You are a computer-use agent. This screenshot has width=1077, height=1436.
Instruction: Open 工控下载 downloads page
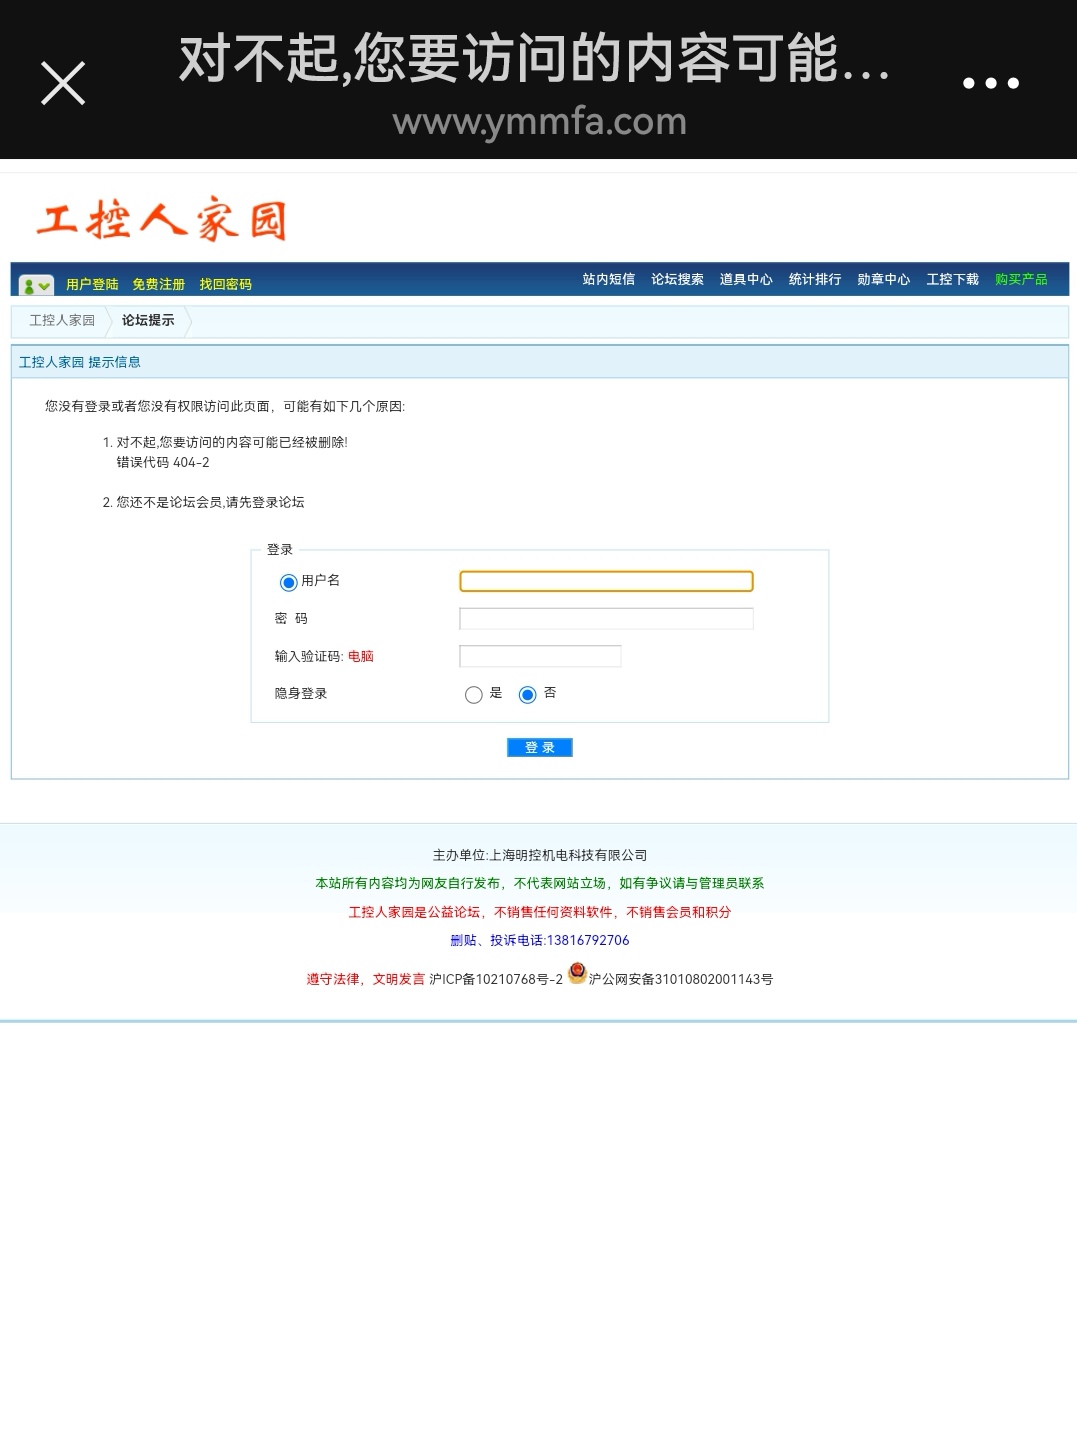(x=952, y=280)
